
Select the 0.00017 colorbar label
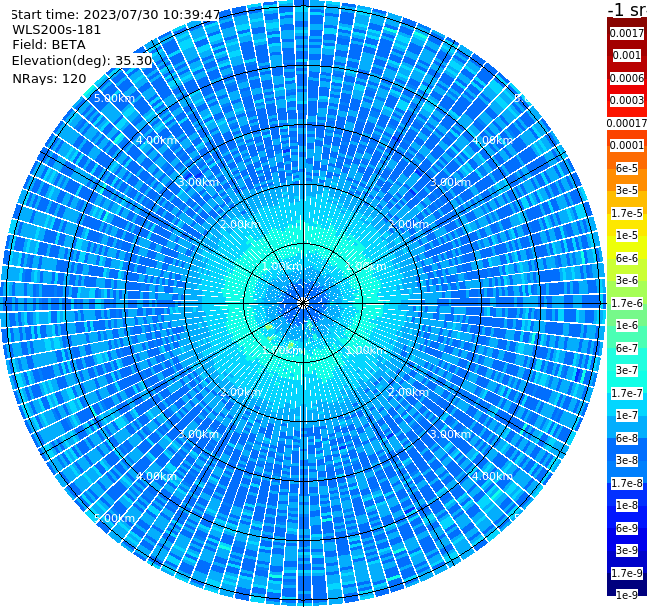pos(627,123)
